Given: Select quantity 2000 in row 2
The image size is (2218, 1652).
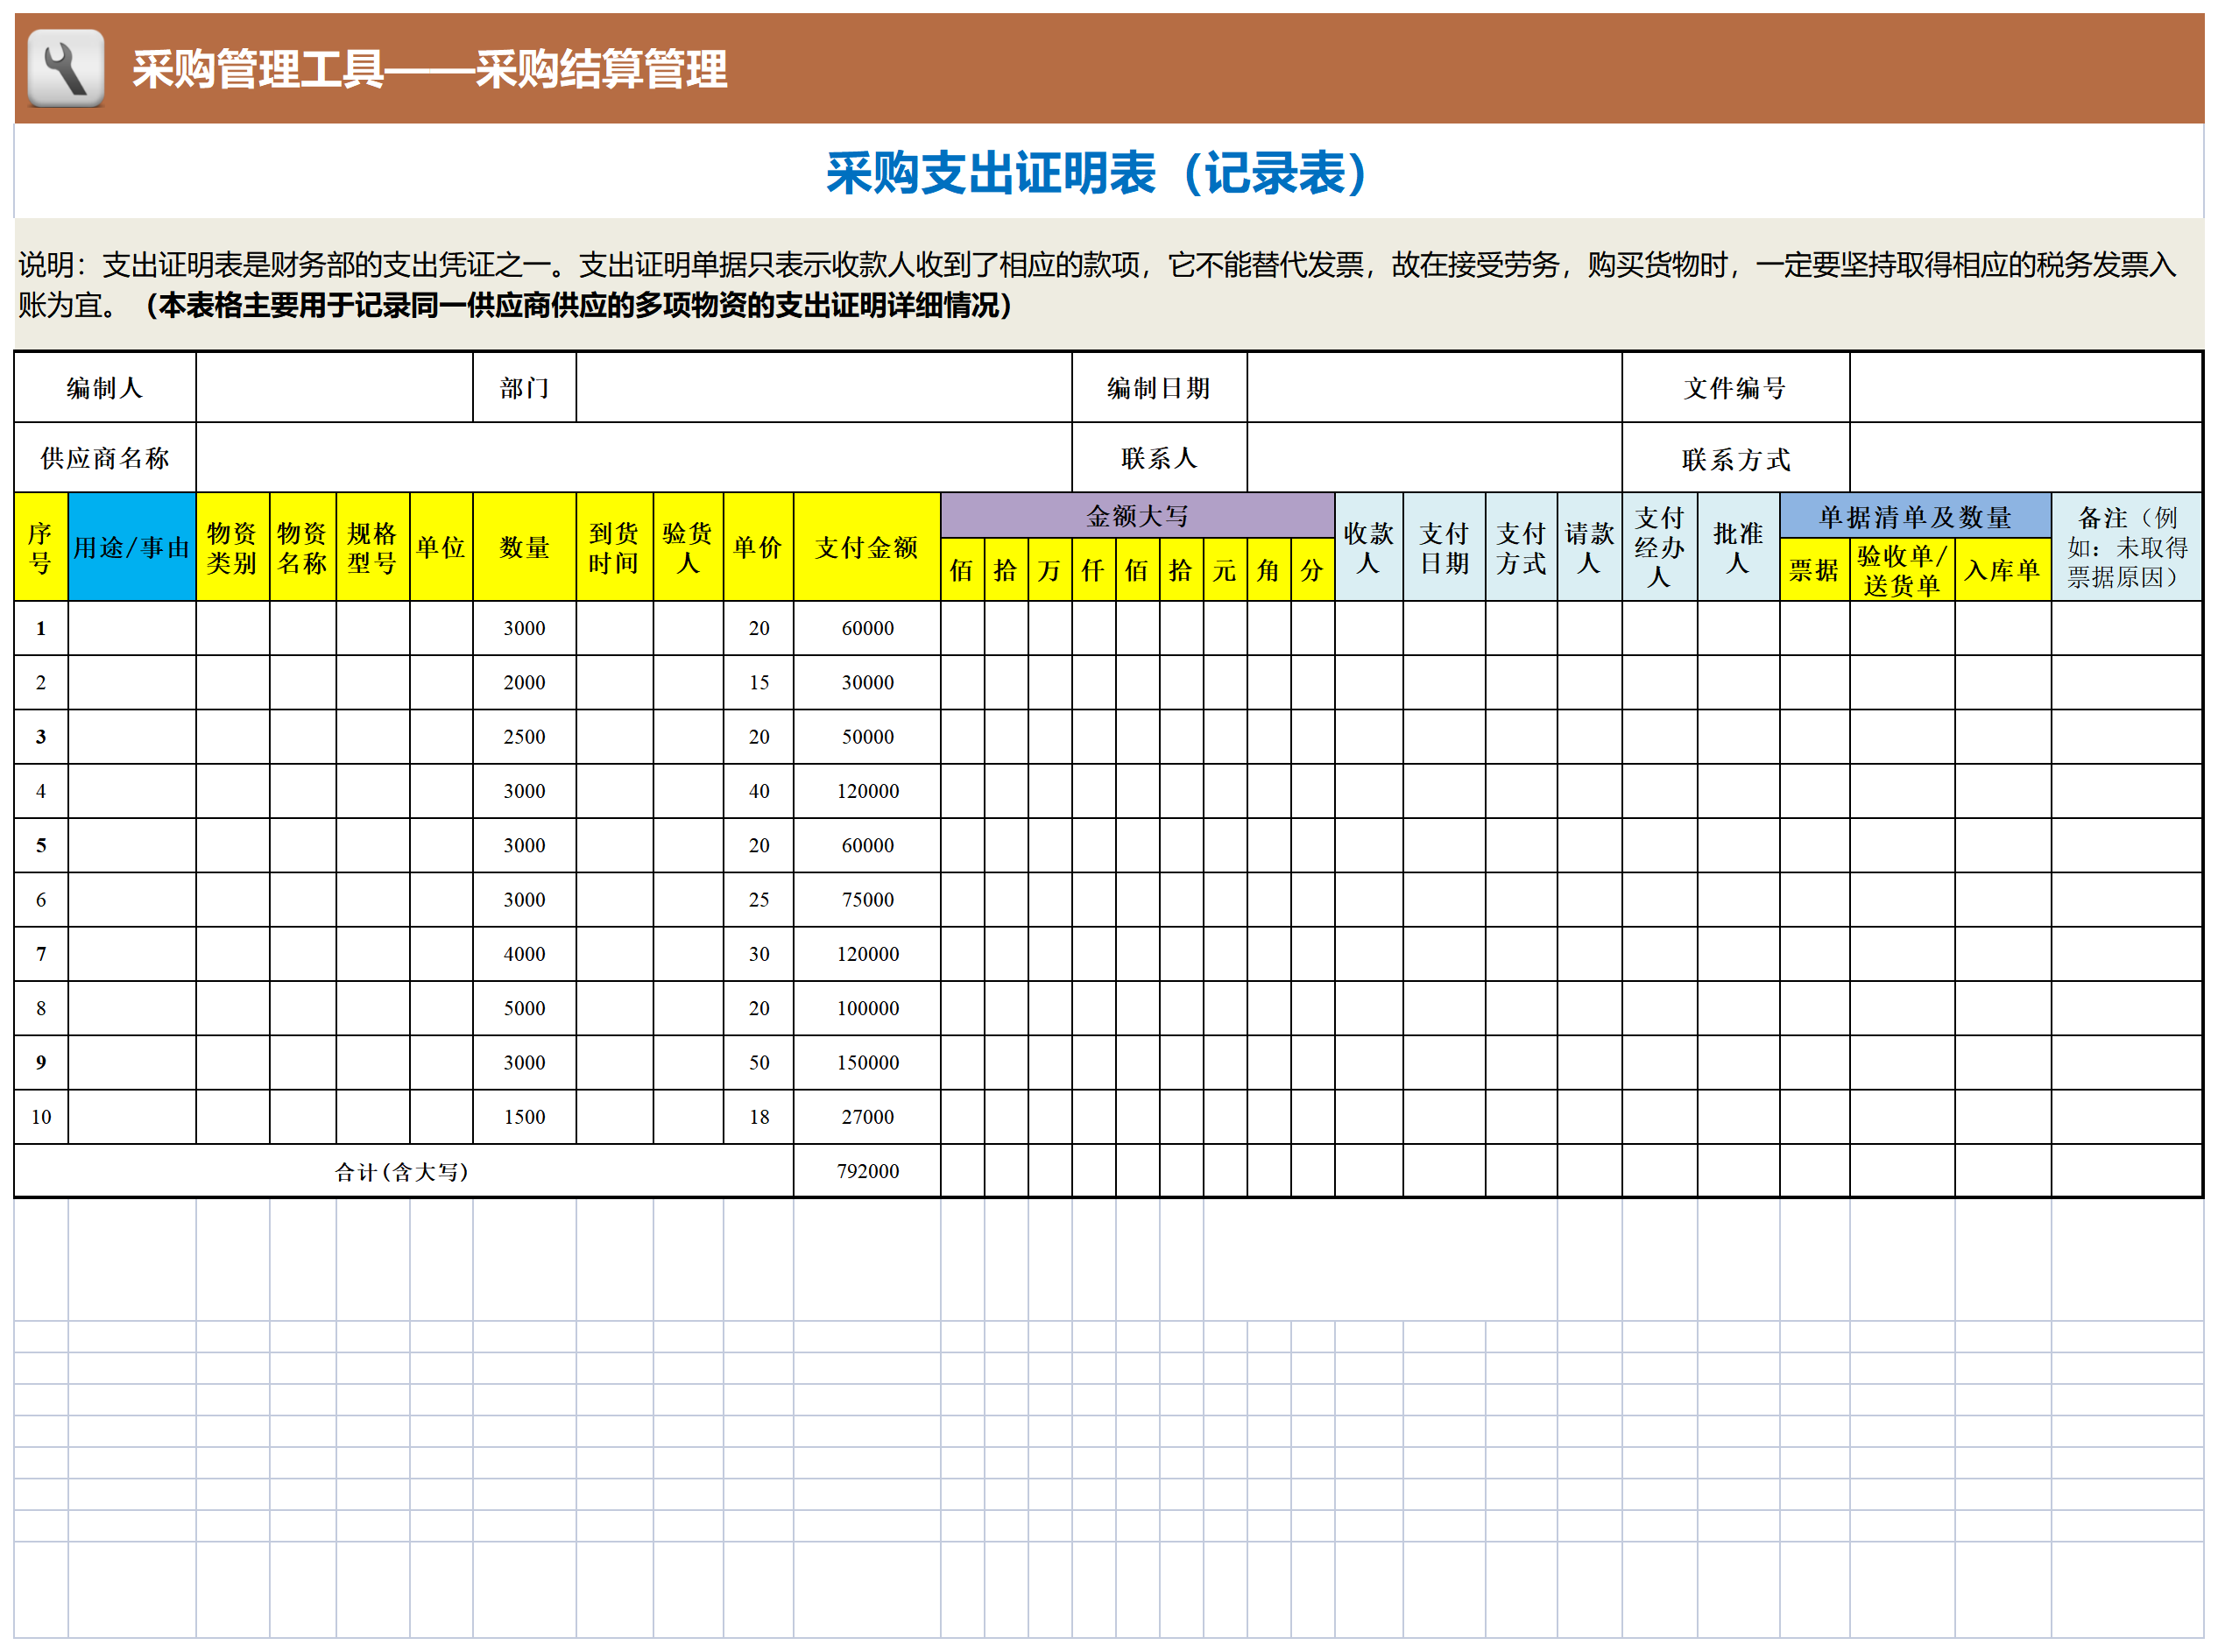Looking at the screenshot, I should [x=524, y=682].
